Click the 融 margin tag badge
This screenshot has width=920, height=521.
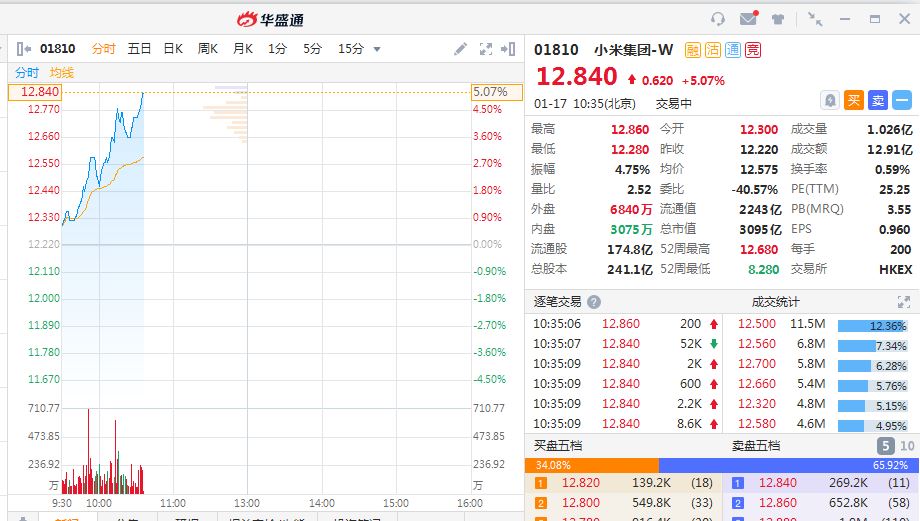(693, 50)
